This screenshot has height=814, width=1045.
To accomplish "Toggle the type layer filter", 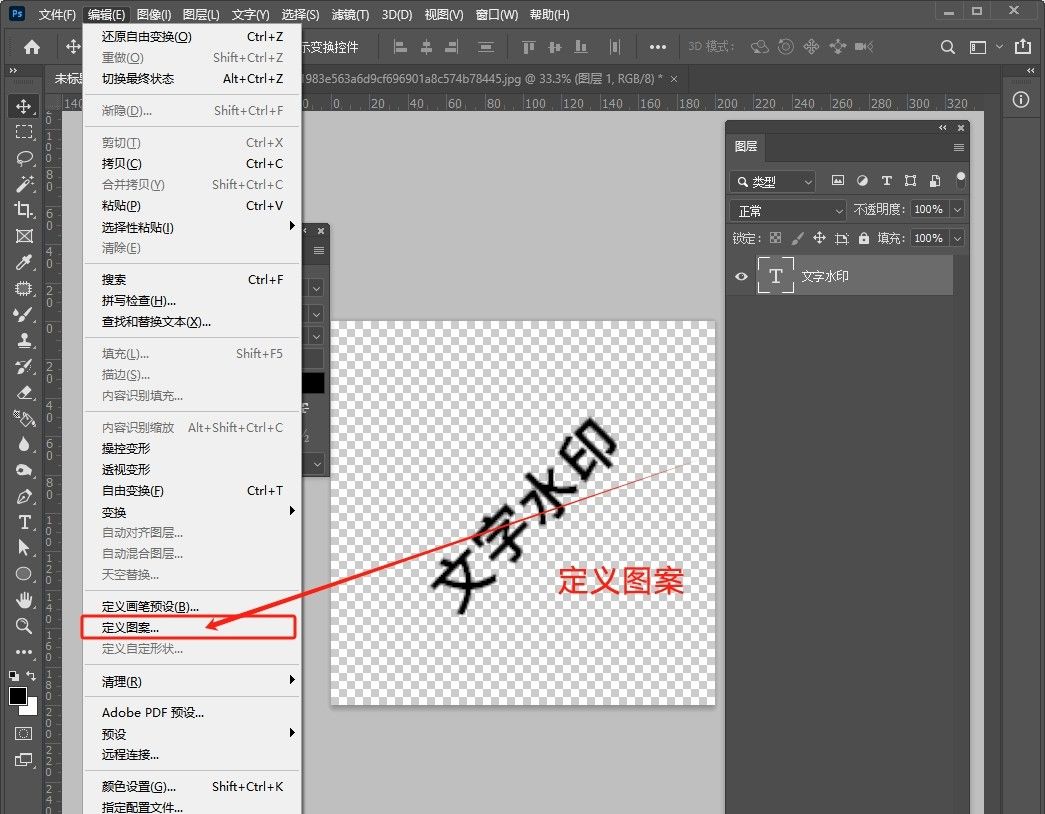I will (886, 181).
